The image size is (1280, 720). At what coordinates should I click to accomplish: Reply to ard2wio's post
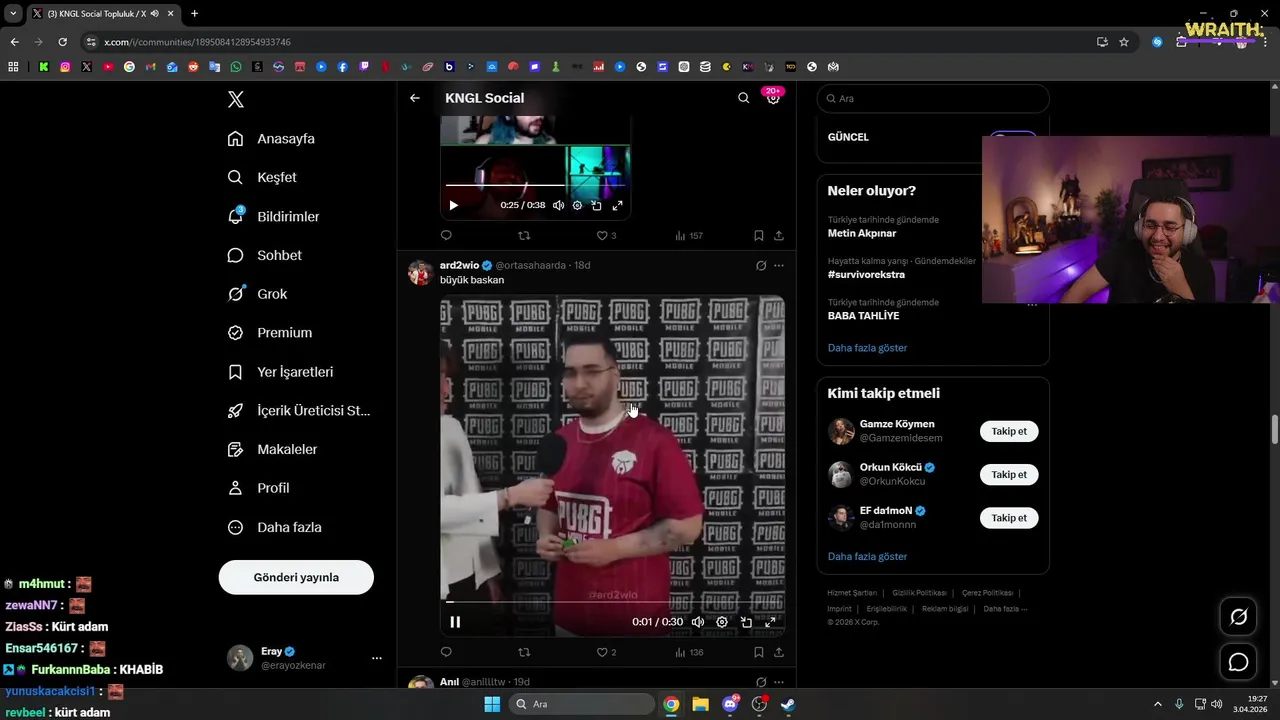446,652
